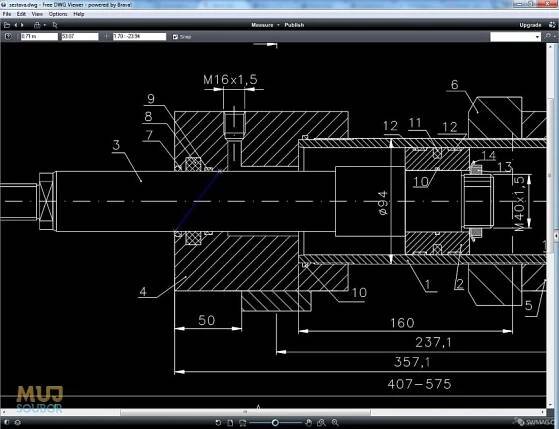Click the vertical scrollbar up arrow
The width and height of the screenshot is (559, 429).
[550, 46]
